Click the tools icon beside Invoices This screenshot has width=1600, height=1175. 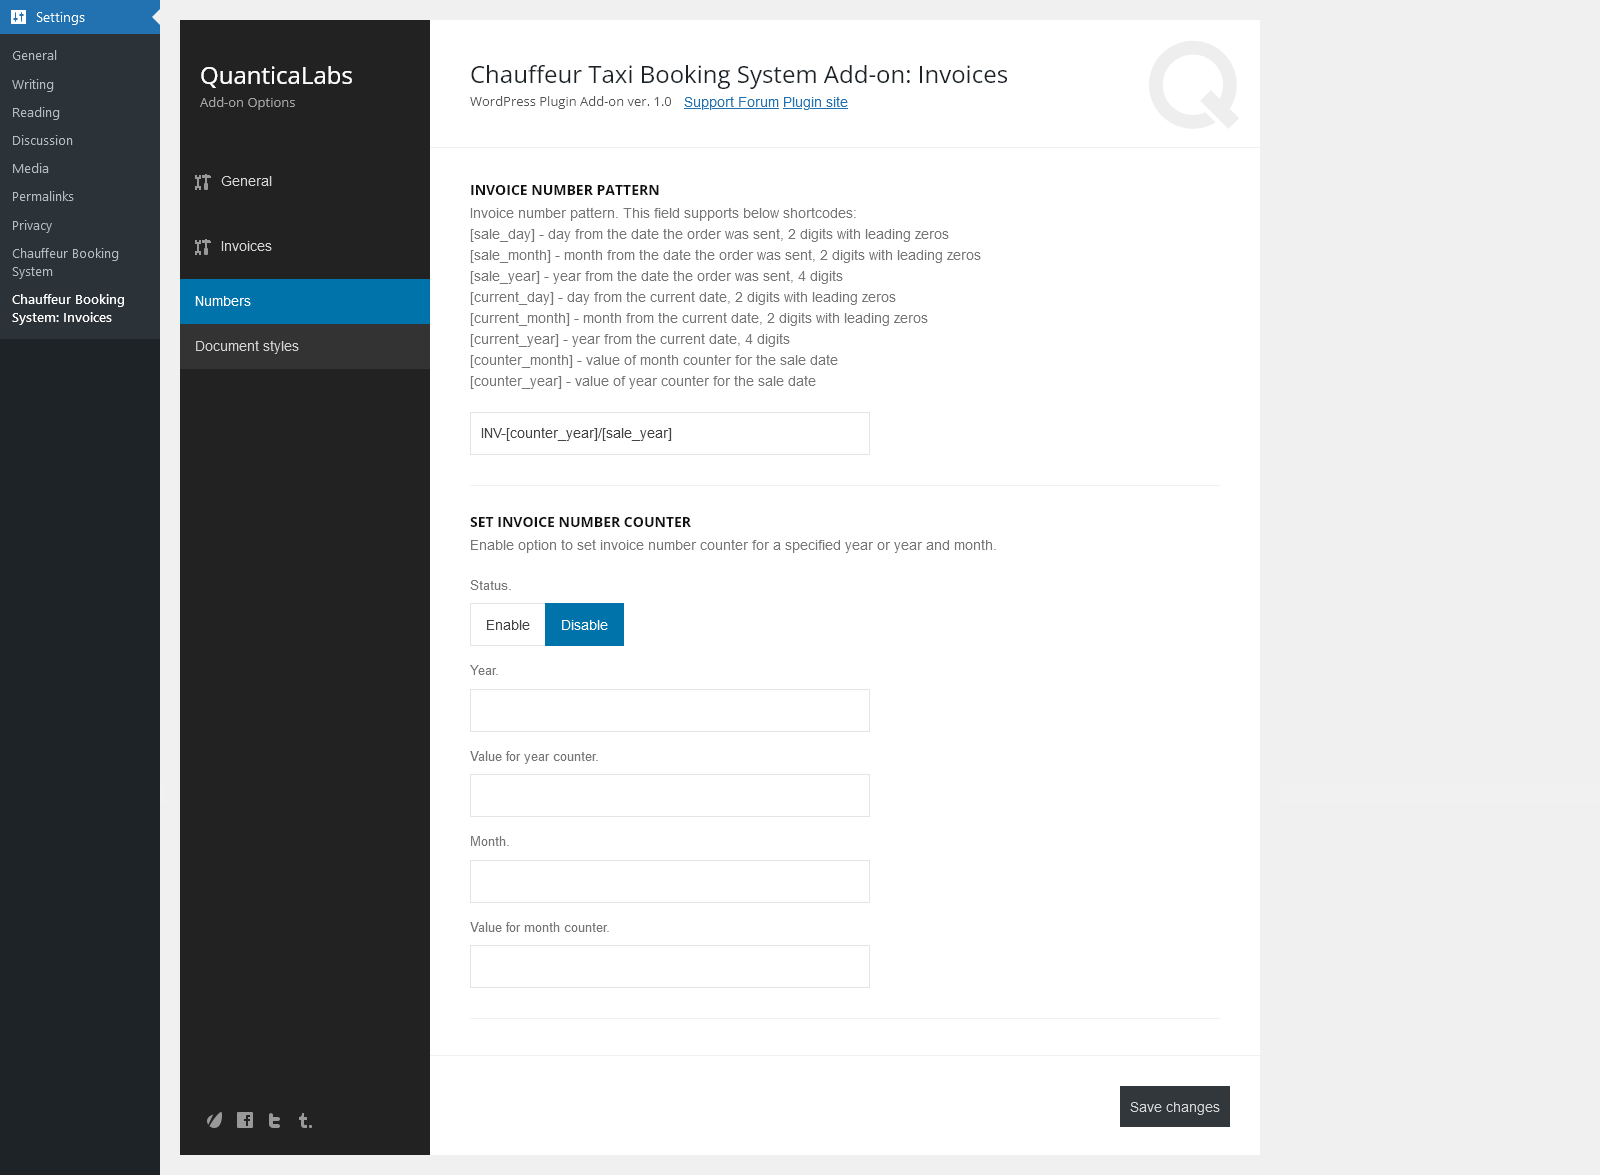(x=203, y=246)
